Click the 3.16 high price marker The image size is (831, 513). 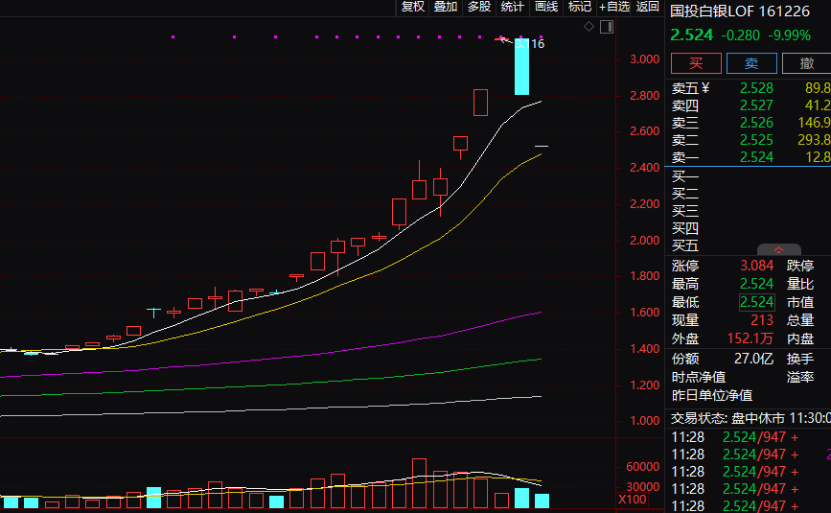[x=531, y=44]
